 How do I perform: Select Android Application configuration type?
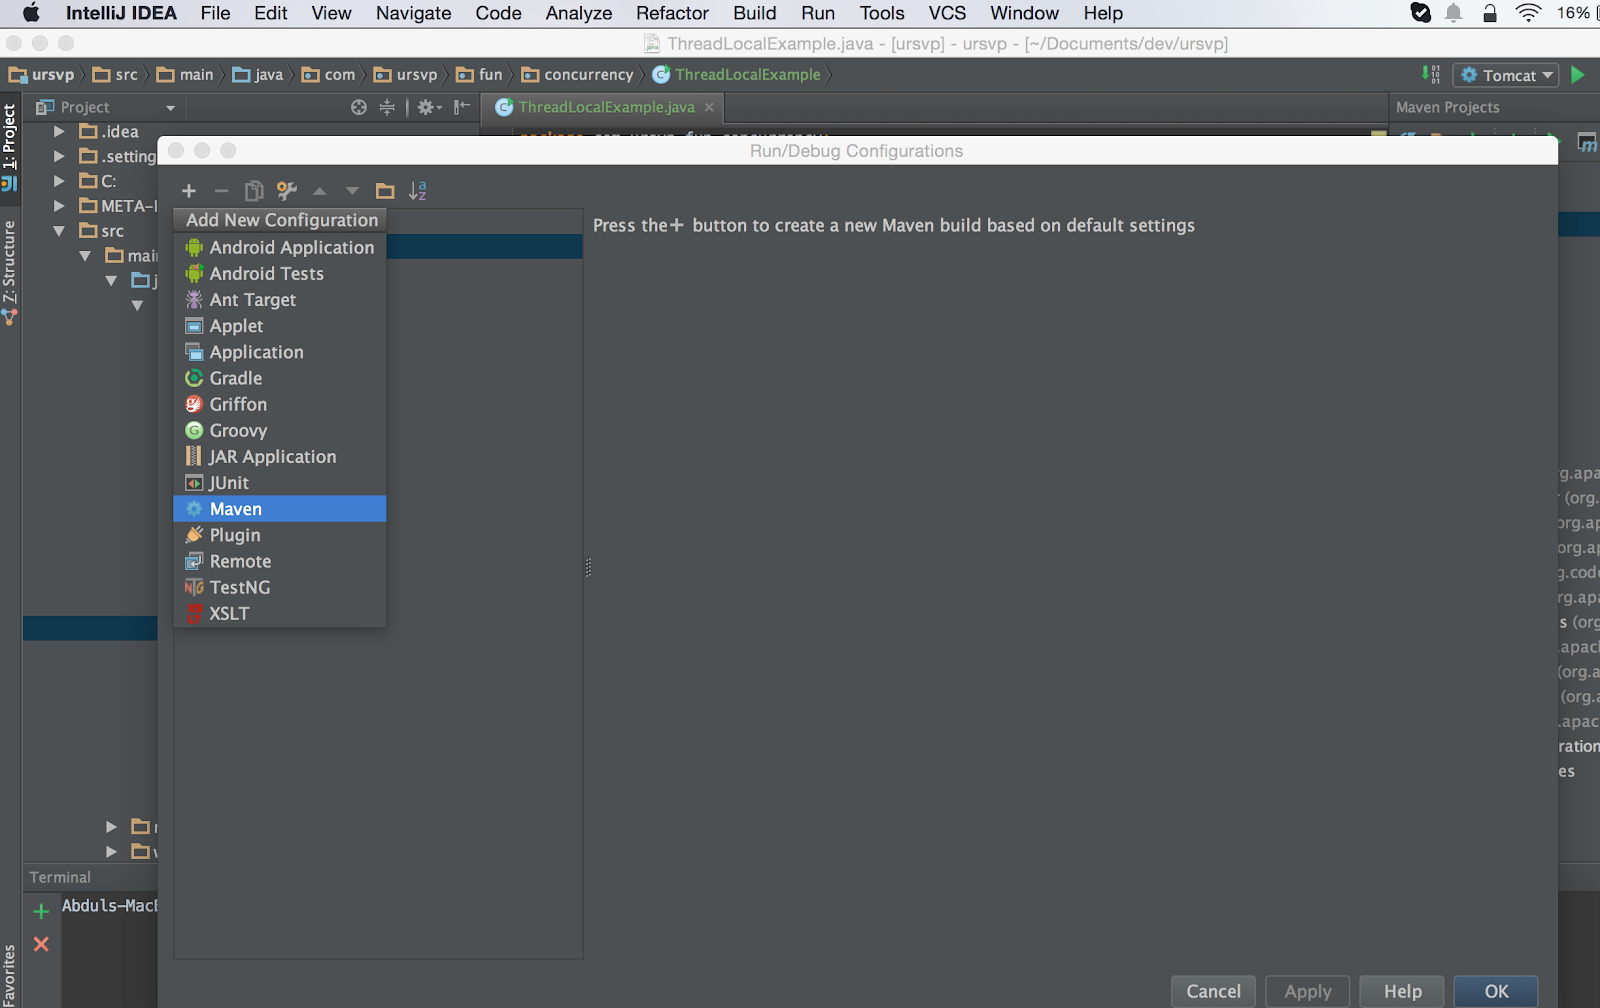point(280,247)
